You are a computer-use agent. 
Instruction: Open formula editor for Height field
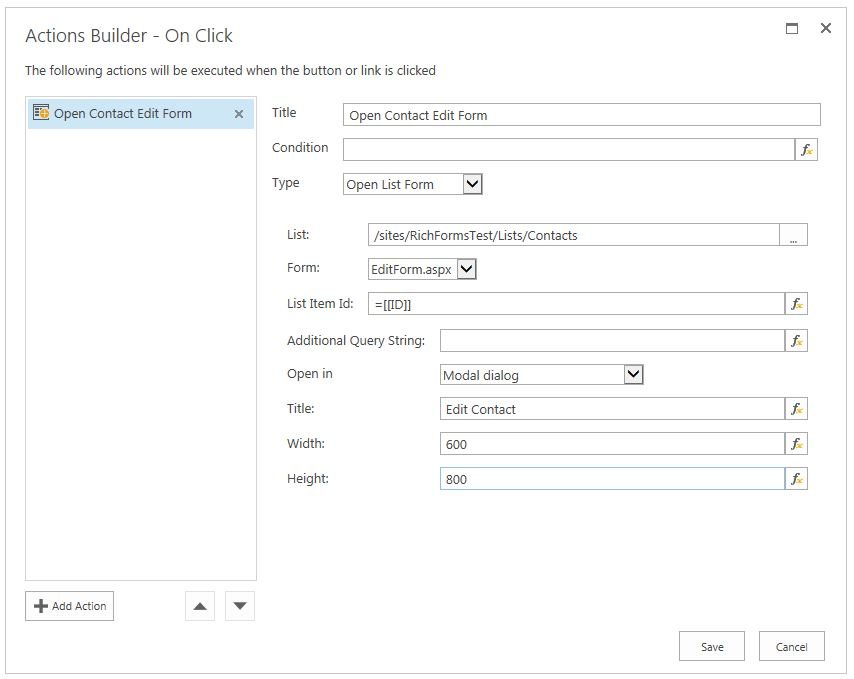coord(796,479)
